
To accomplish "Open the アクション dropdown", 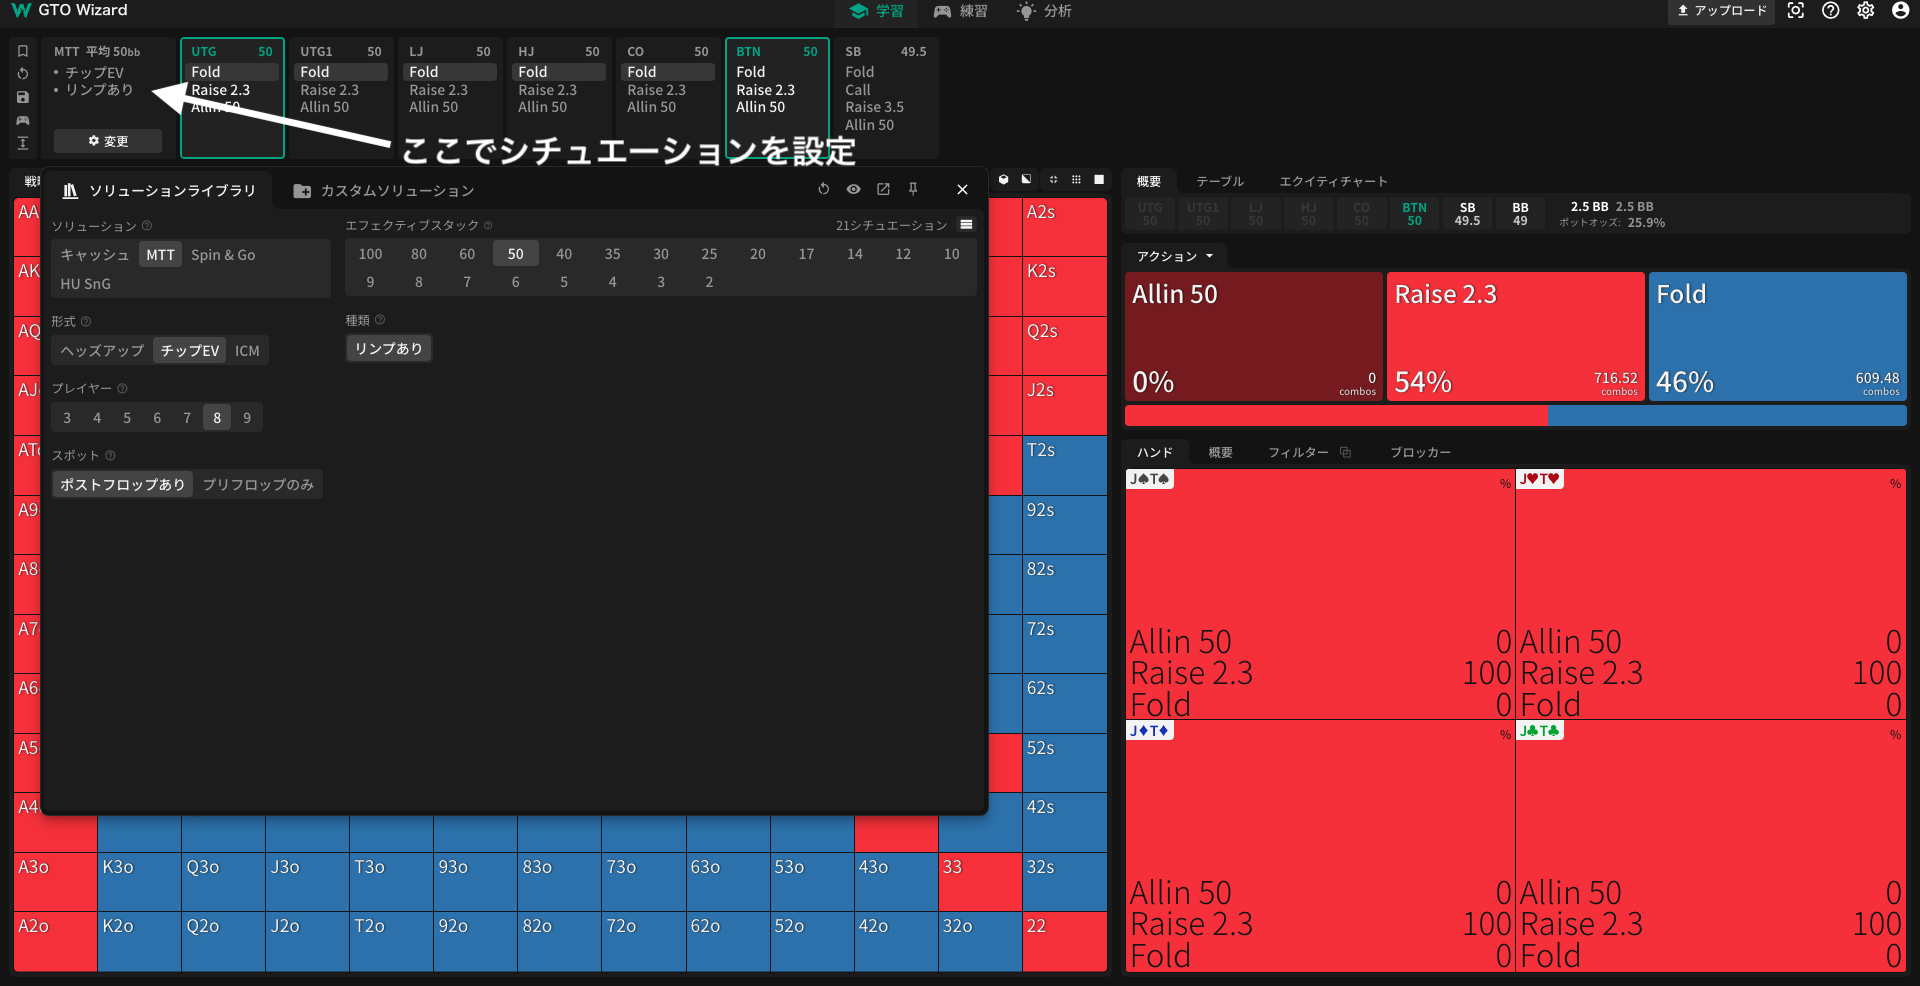I will pos(1175,257).
